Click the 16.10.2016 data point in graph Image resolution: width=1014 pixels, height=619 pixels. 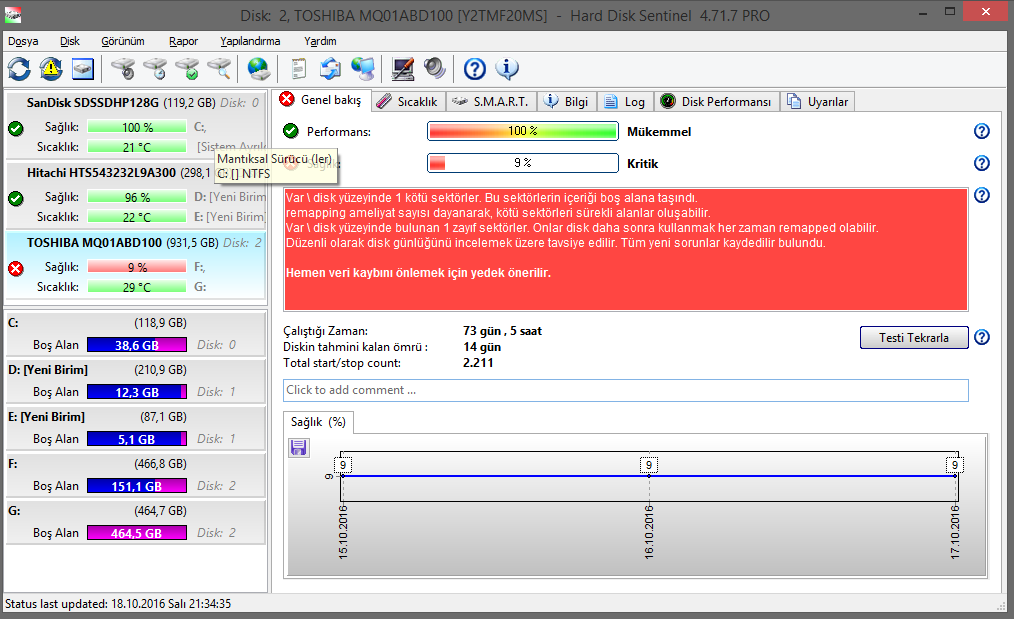pyautogui.click(x=649, y=476)
